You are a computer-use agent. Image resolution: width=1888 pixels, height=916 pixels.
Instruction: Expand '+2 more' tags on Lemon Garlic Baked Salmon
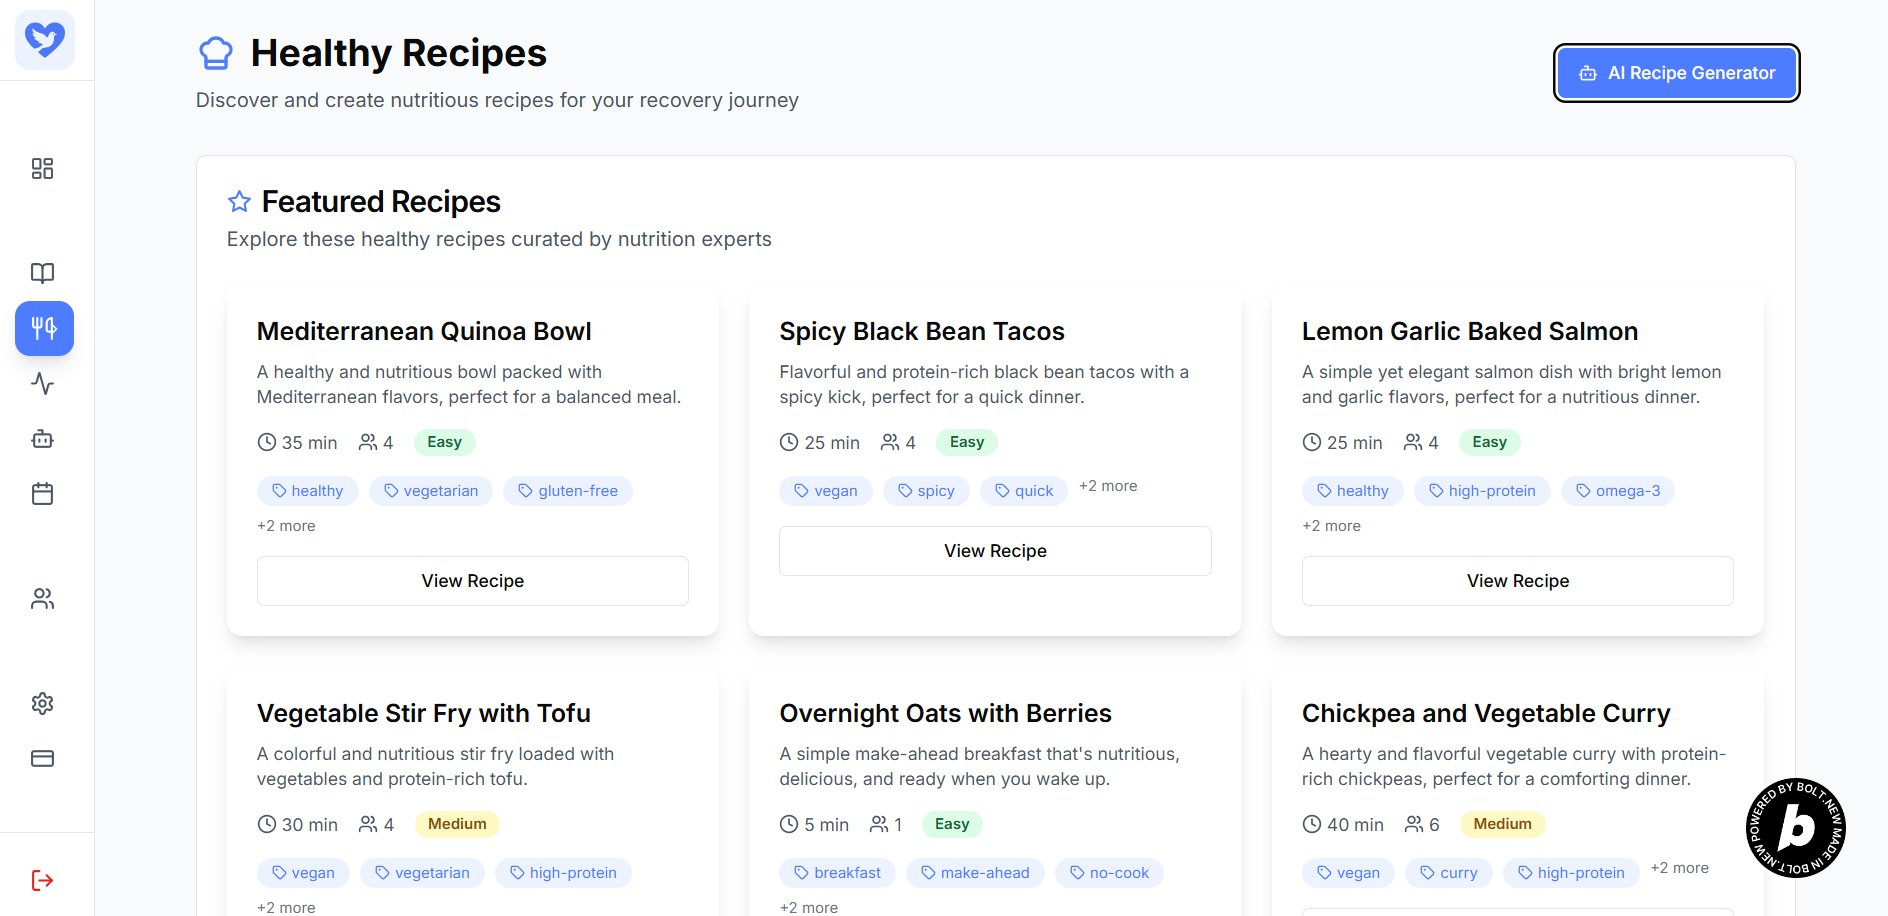click(x=1331, y=526)
